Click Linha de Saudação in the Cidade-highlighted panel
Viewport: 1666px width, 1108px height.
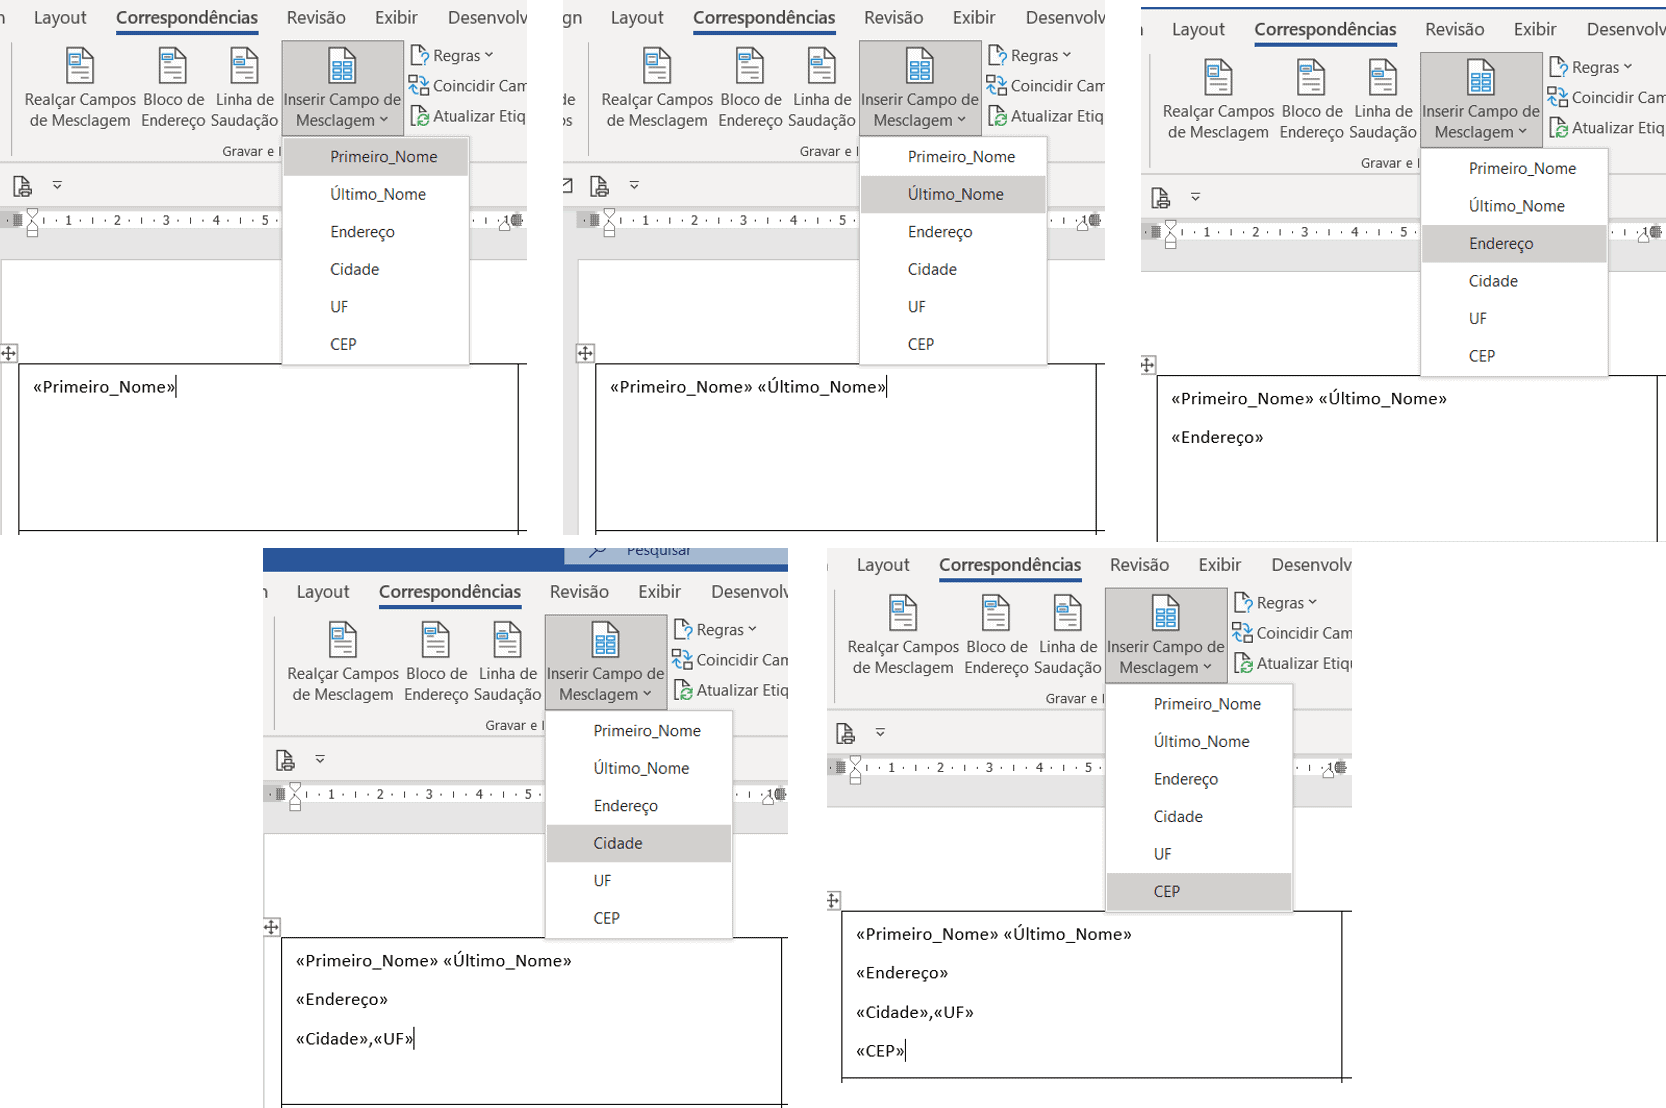point(507,662)
